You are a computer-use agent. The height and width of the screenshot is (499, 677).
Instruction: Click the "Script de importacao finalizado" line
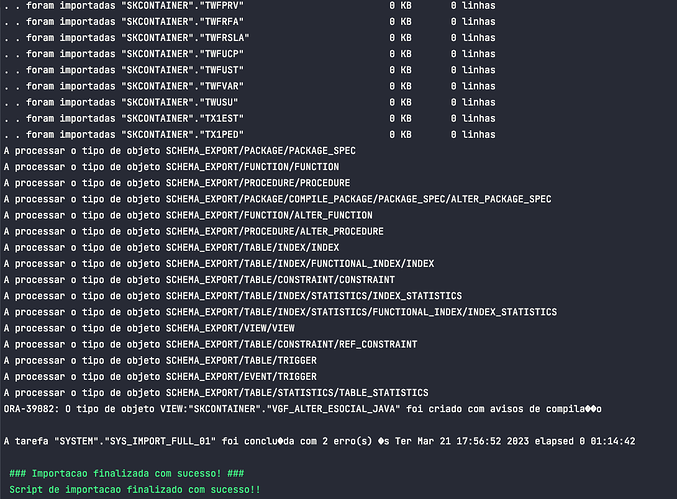(x=132, y=489)
